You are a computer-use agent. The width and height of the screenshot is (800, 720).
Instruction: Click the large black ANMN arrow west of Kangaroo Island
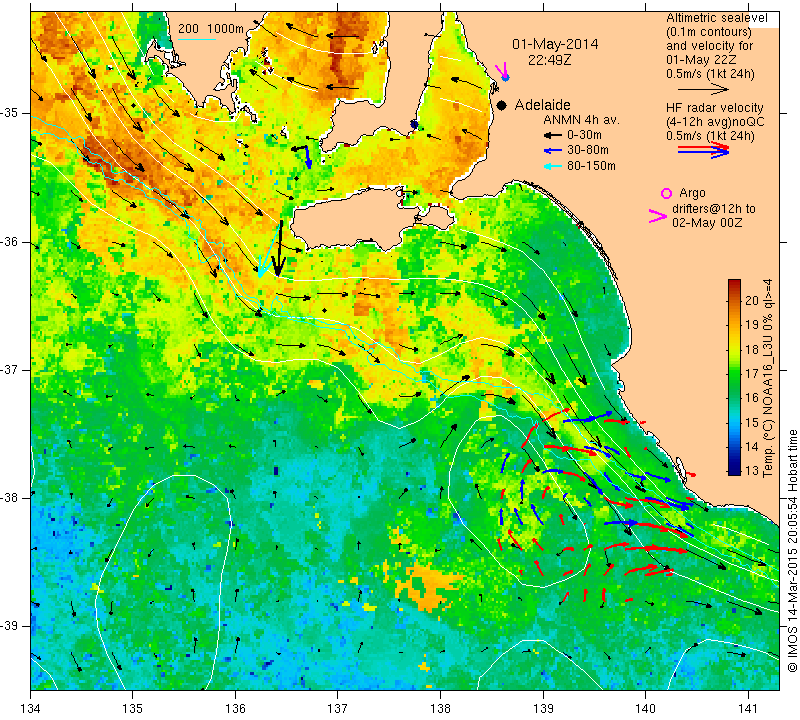pyautogui.click(x=279, y=249)
